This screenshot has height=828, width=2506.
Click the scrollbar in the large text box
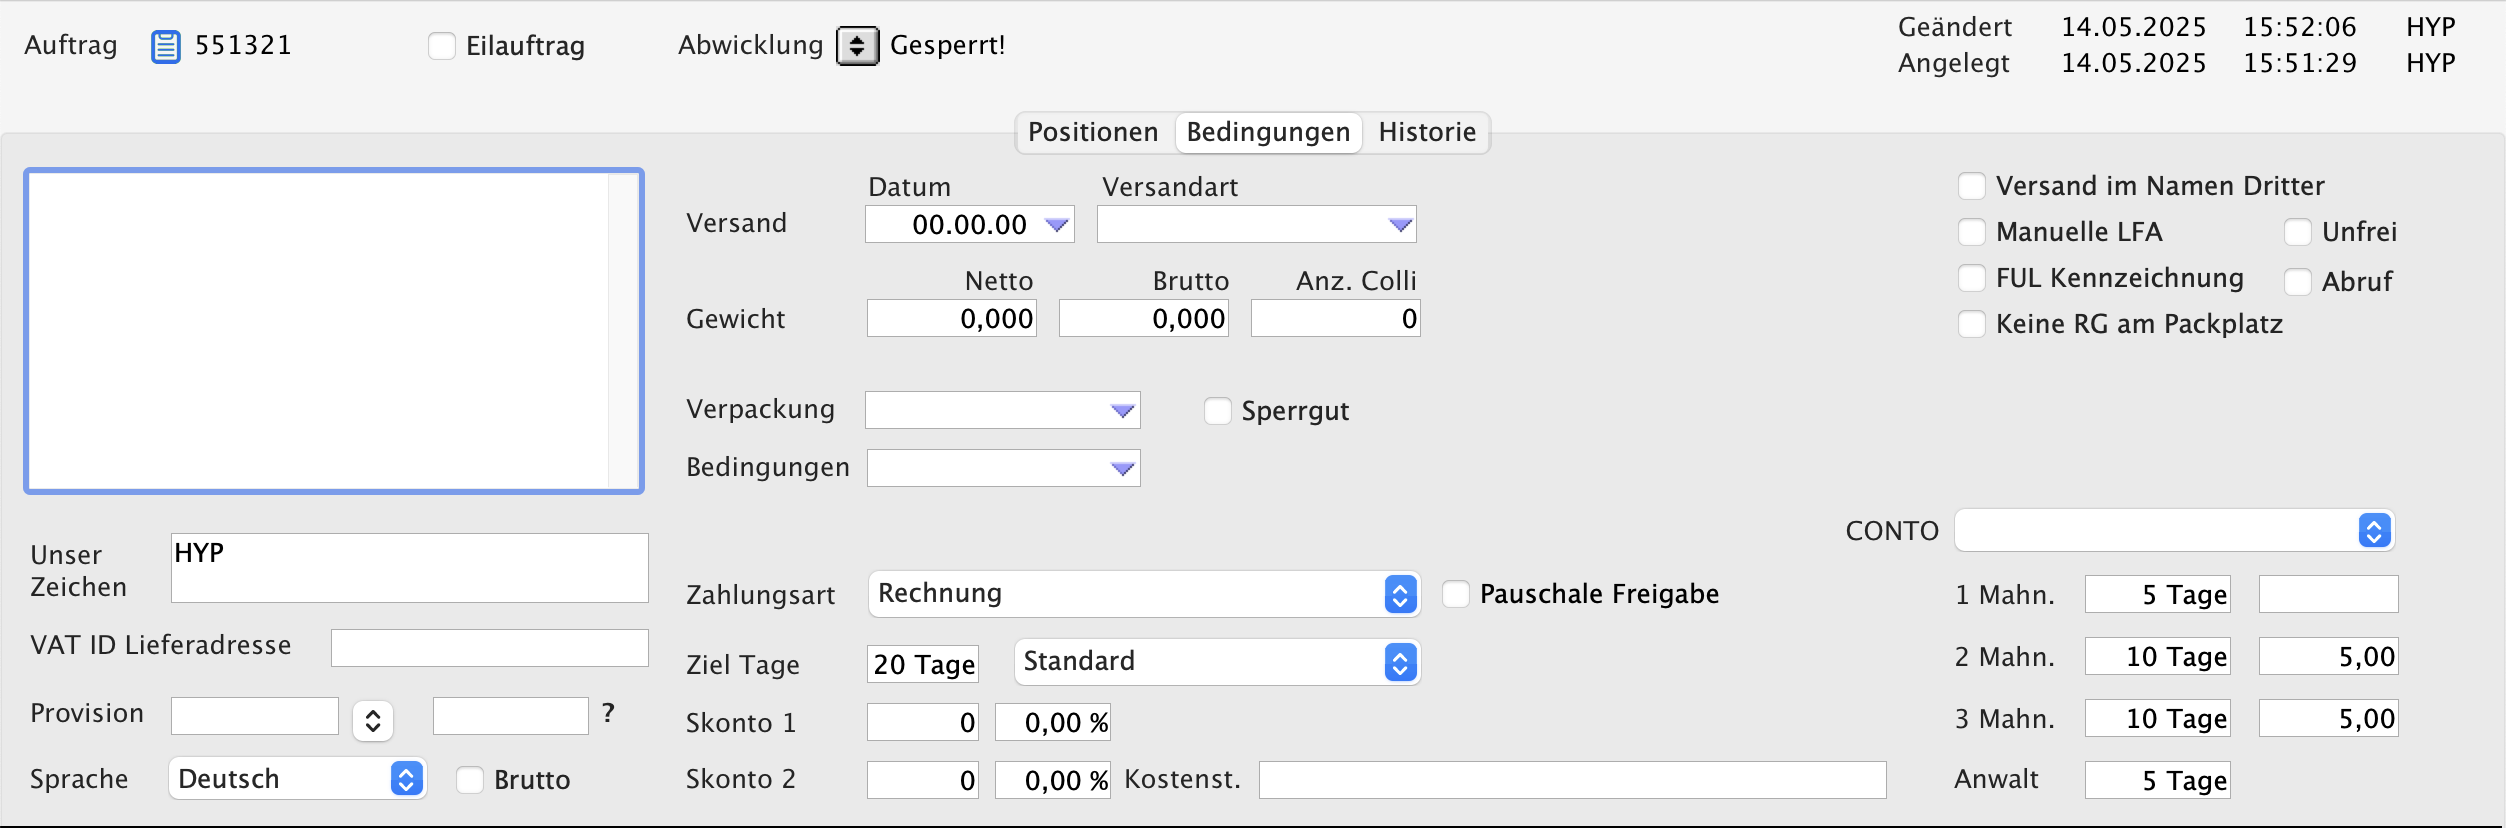coord(623,330)
